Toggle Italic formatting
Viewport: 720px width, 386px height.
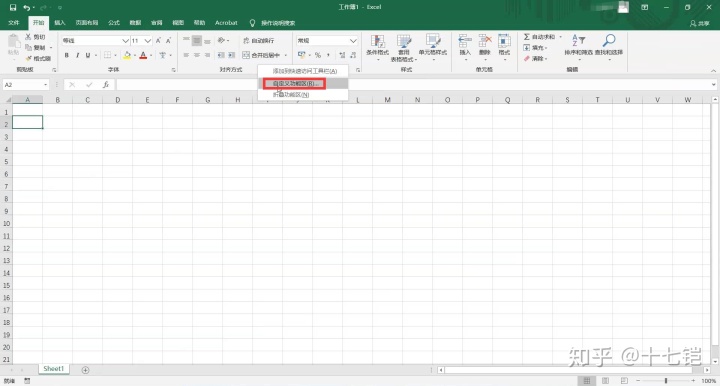[77, 55]
